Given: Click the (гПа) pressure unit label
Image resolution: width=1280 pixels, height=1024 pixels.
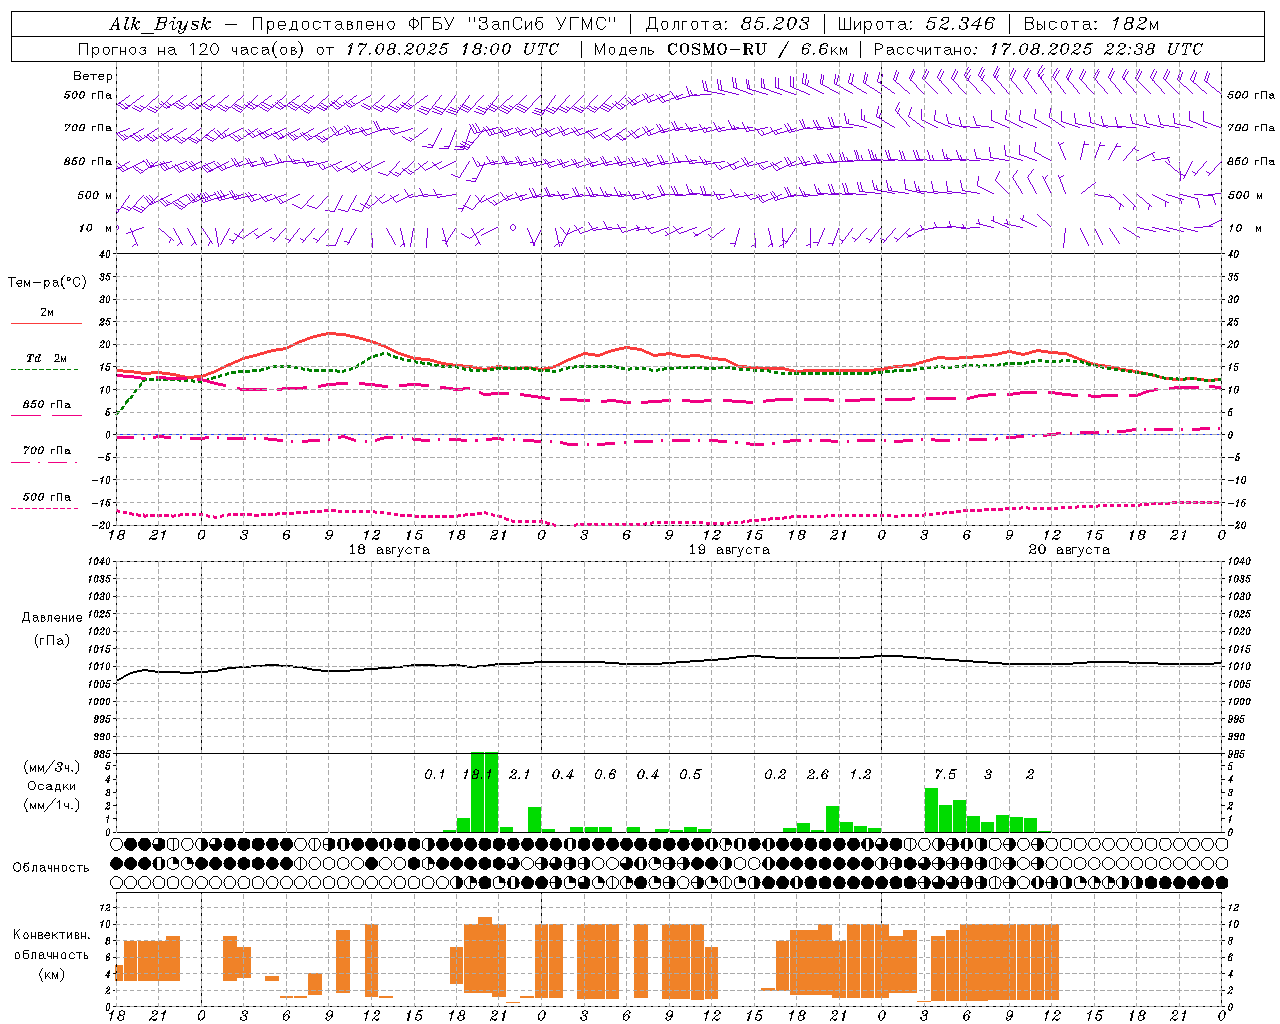Looking at the screenshot, I should 52,641.
